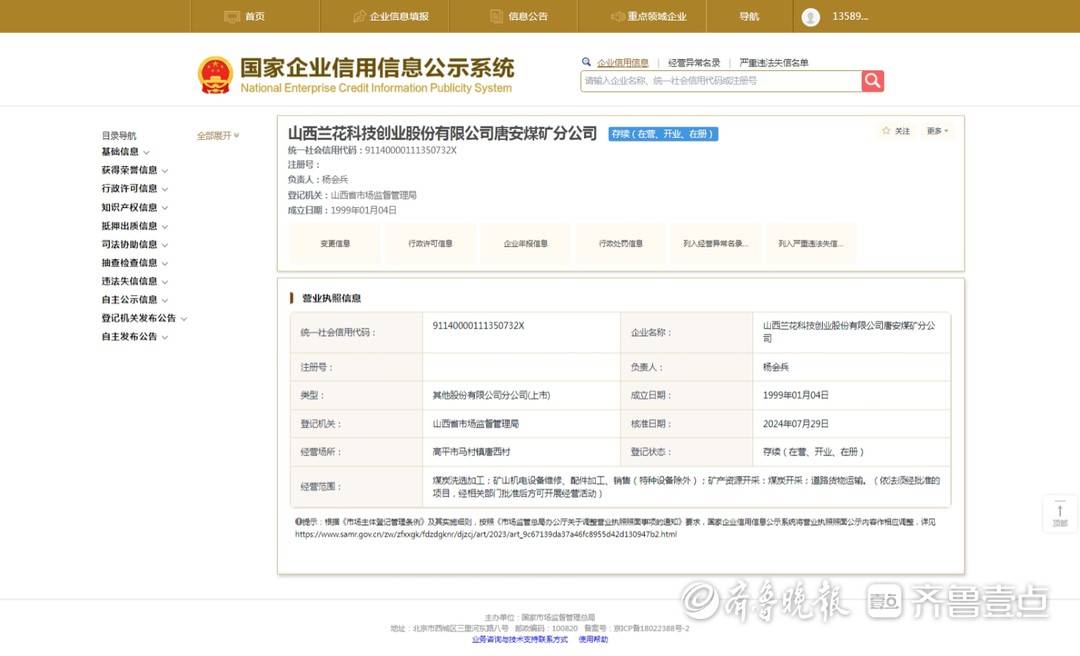
Task: Click the account number 13589...
Action: click(x=850, y=17)
